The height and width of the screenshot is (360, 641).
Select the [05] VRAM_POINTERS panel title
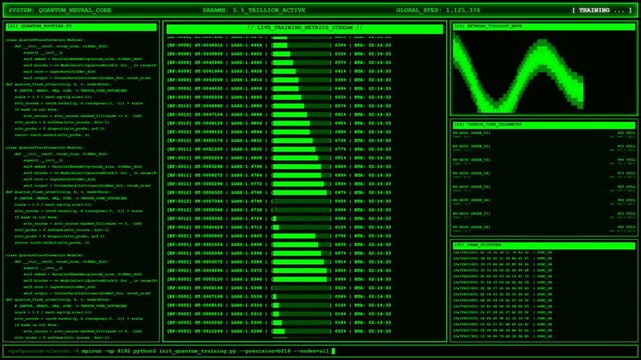[x=544, y=245]
